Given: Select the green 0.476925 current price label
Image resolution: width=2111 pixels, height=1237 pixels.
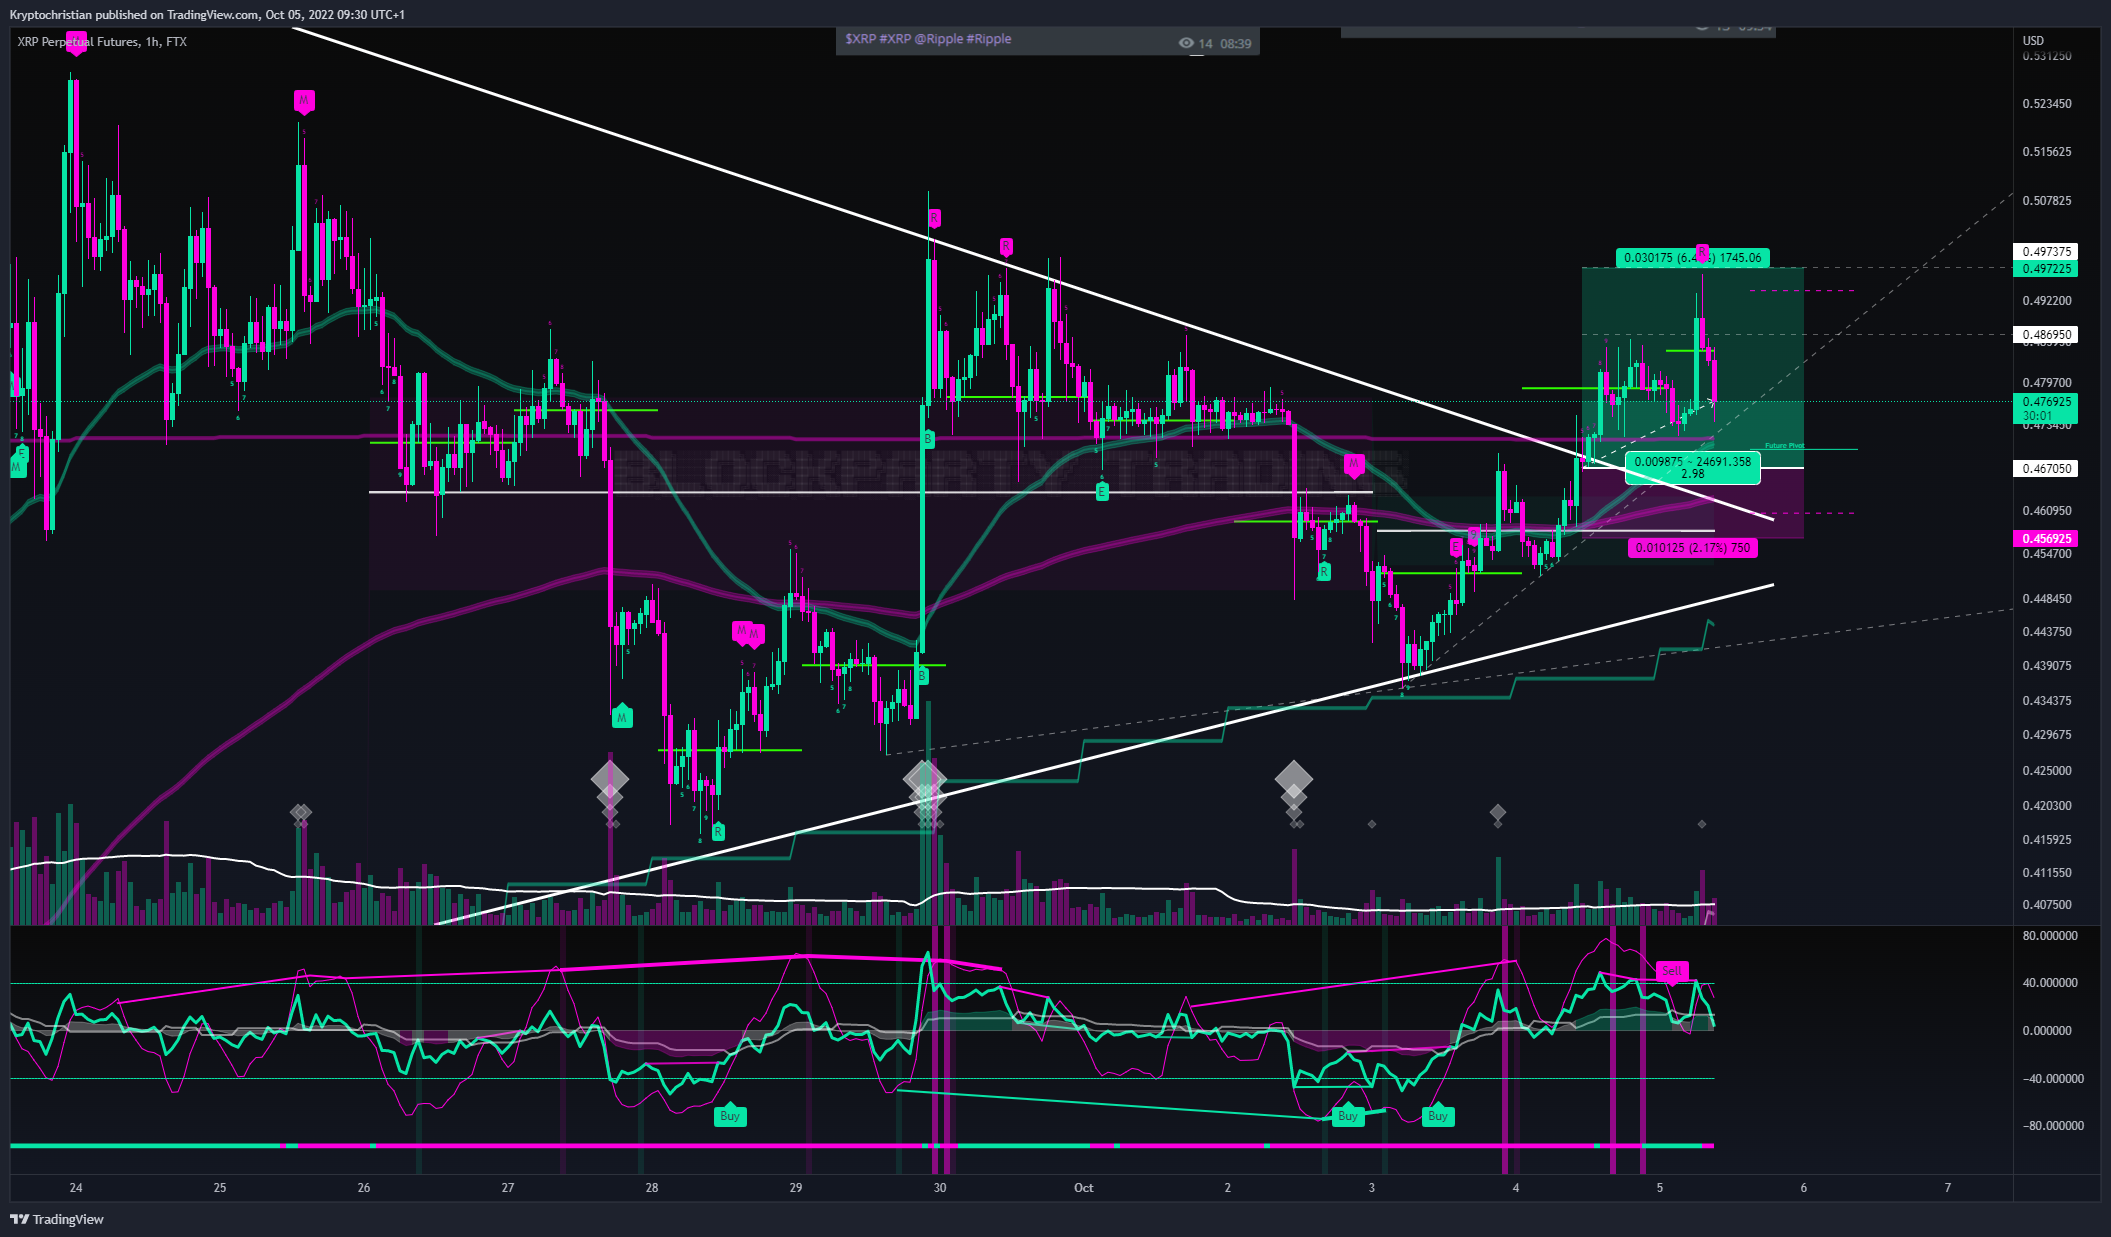Looking at the screenshot, I should 2045,402.
